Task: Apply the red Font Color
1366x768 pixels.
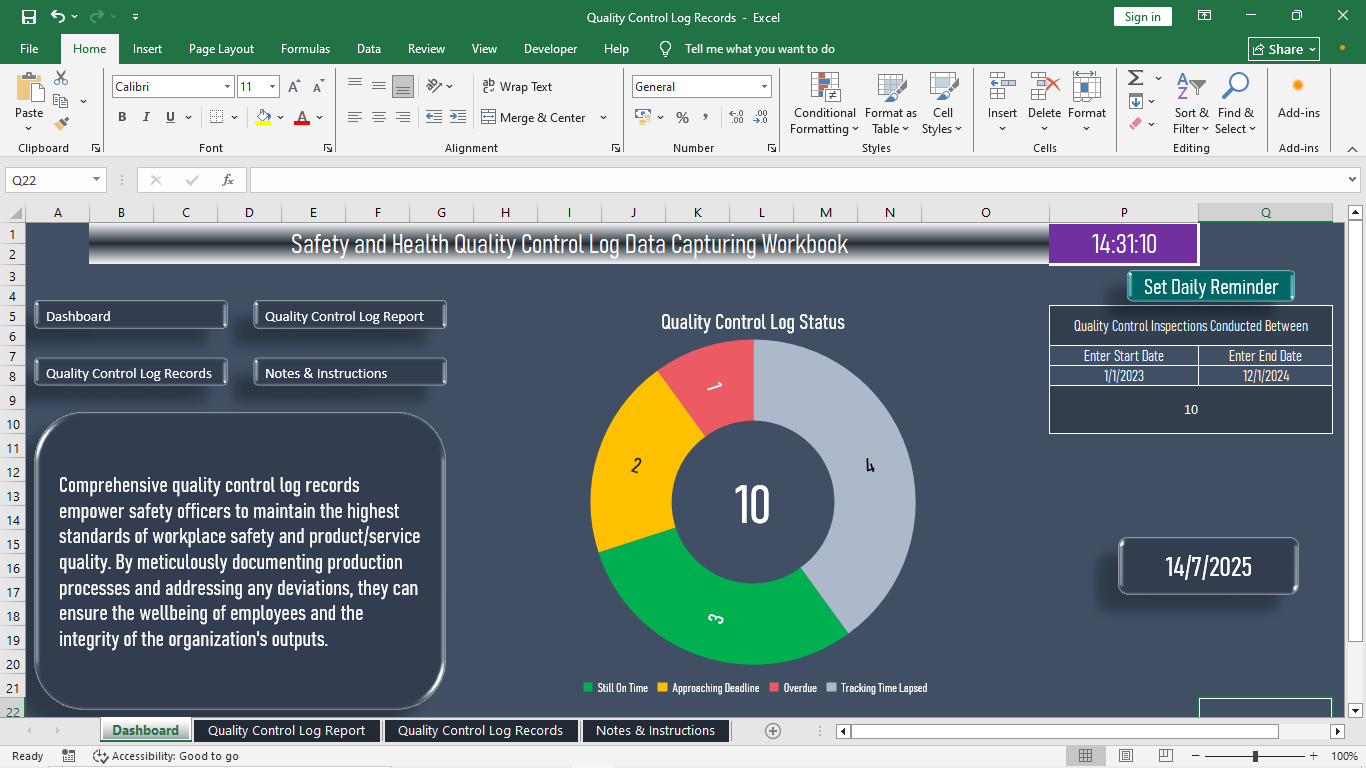Action: (x=302, y=117)
